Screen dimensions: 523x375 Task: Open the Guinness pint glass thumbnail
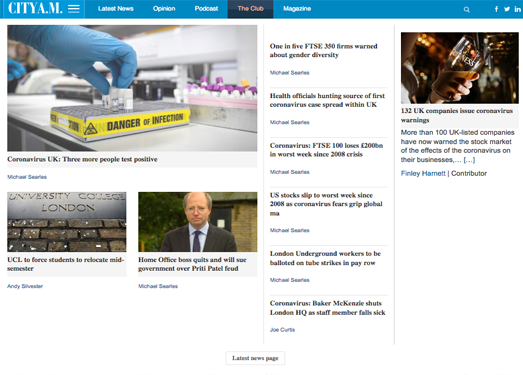[x=460, y=68]
